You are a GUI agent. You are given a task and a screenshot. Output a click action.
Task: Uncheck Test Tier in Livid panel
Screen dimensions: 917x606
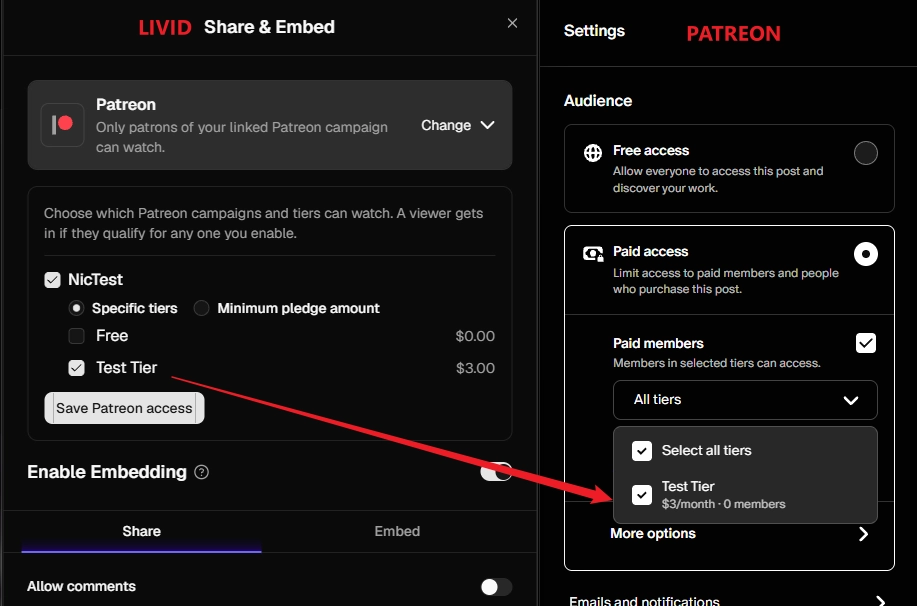[x=77, y=368]
